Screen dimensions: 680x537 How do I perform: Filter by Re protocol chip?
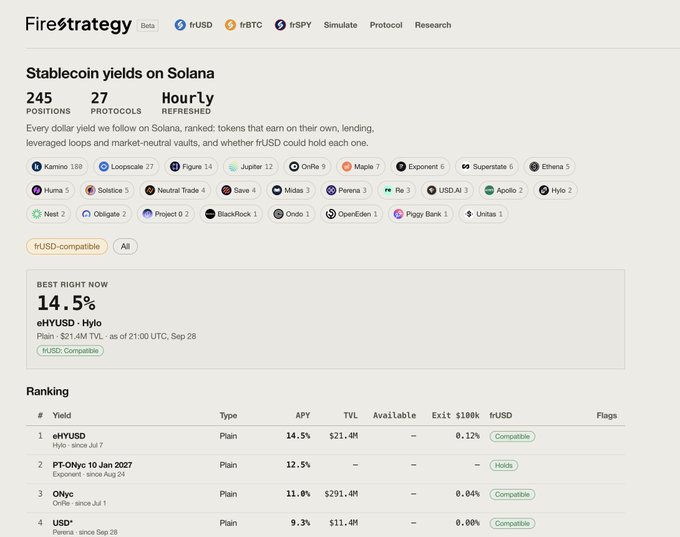pyautogui.click(x=397, y=190)
